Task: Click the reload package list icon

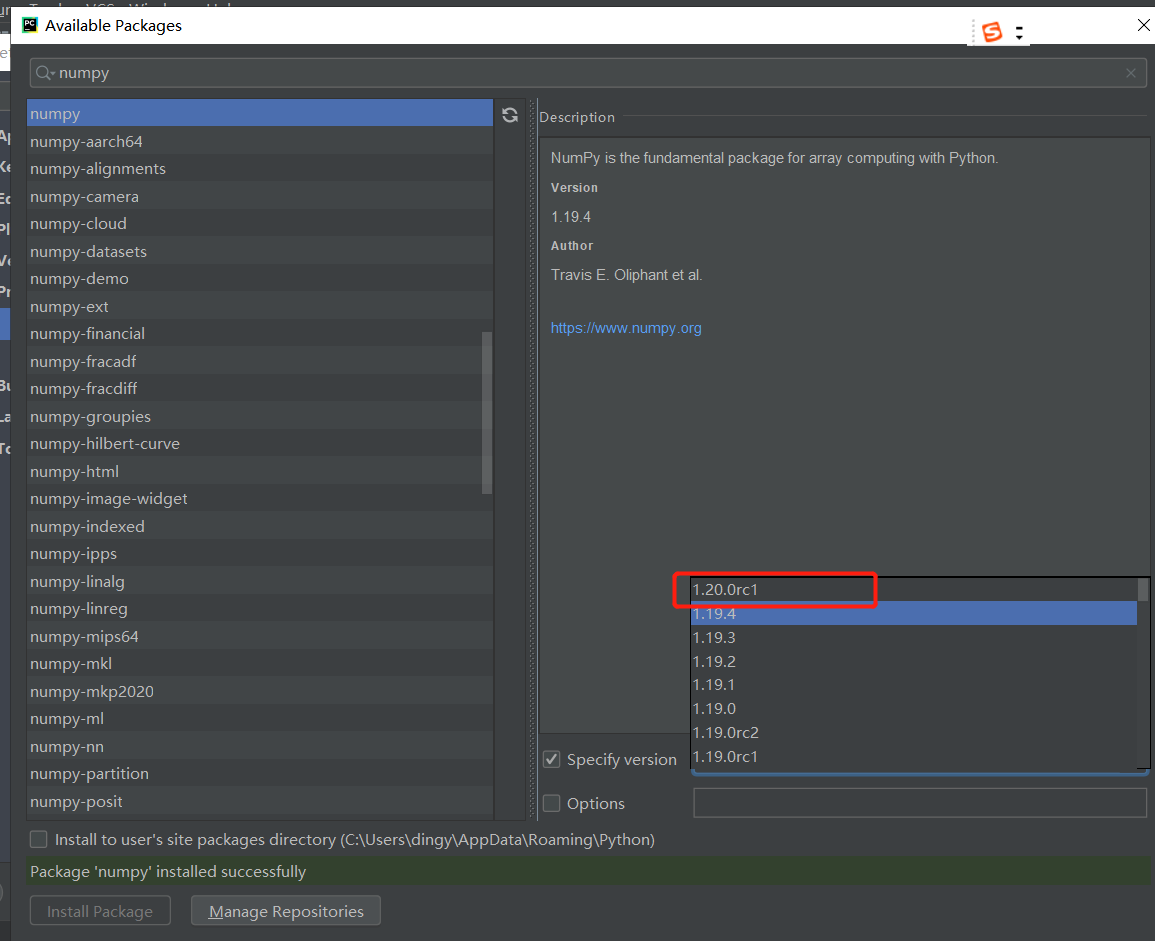Action: coord(510,115)
